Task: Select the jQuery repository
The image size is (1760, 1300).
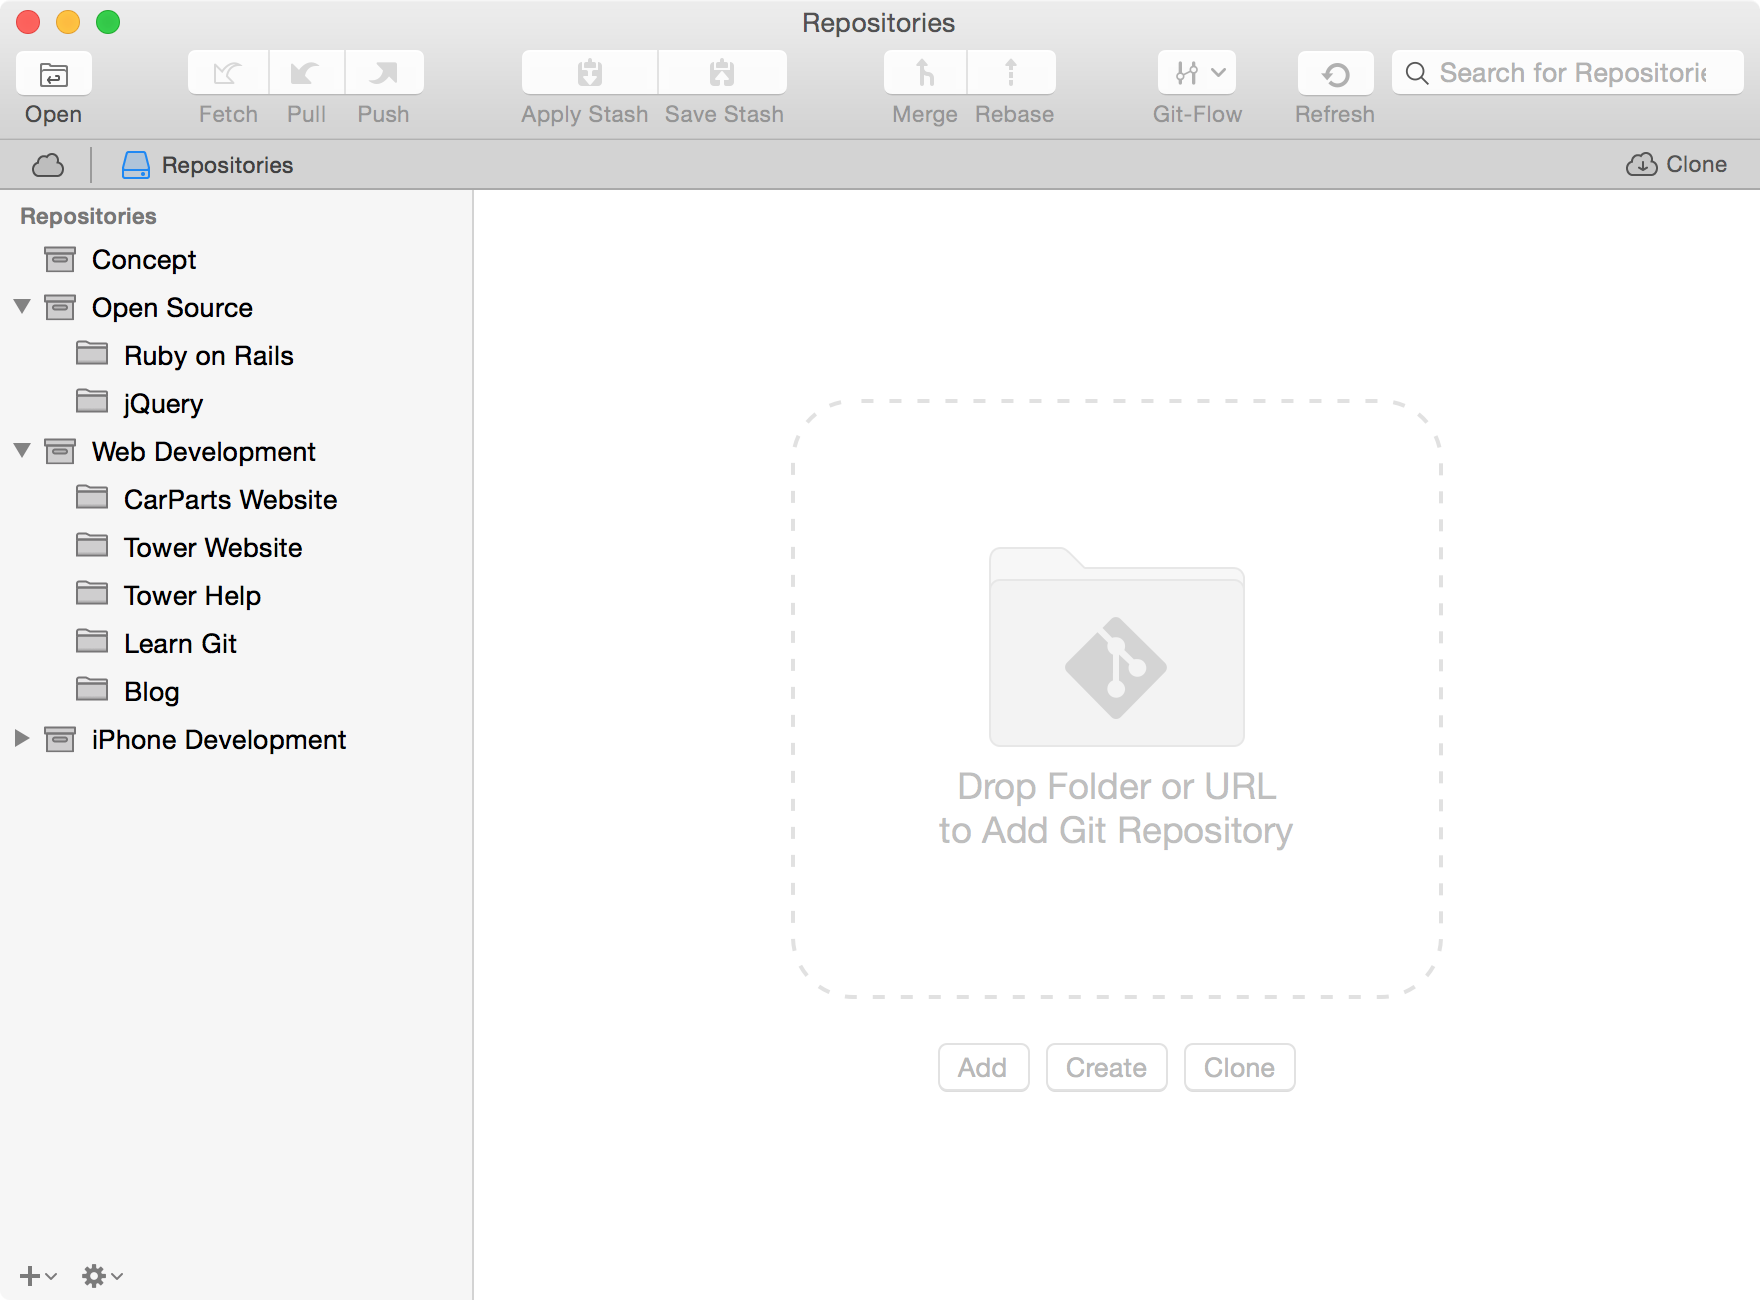Action: [x=236, y=404]
